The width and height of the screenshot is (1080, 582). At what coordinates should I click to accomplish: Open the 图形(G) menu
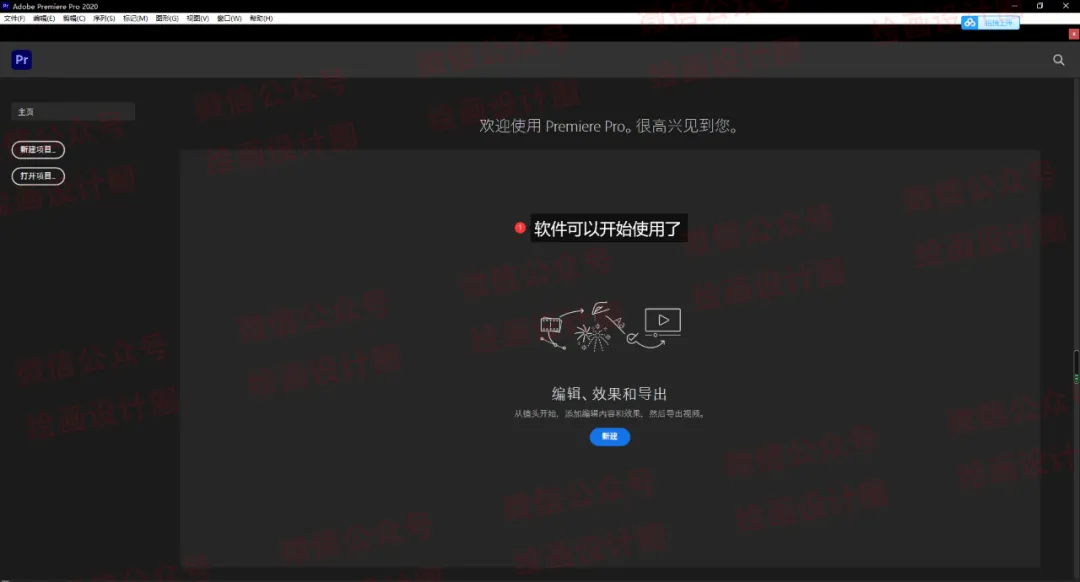pos(167,19)
